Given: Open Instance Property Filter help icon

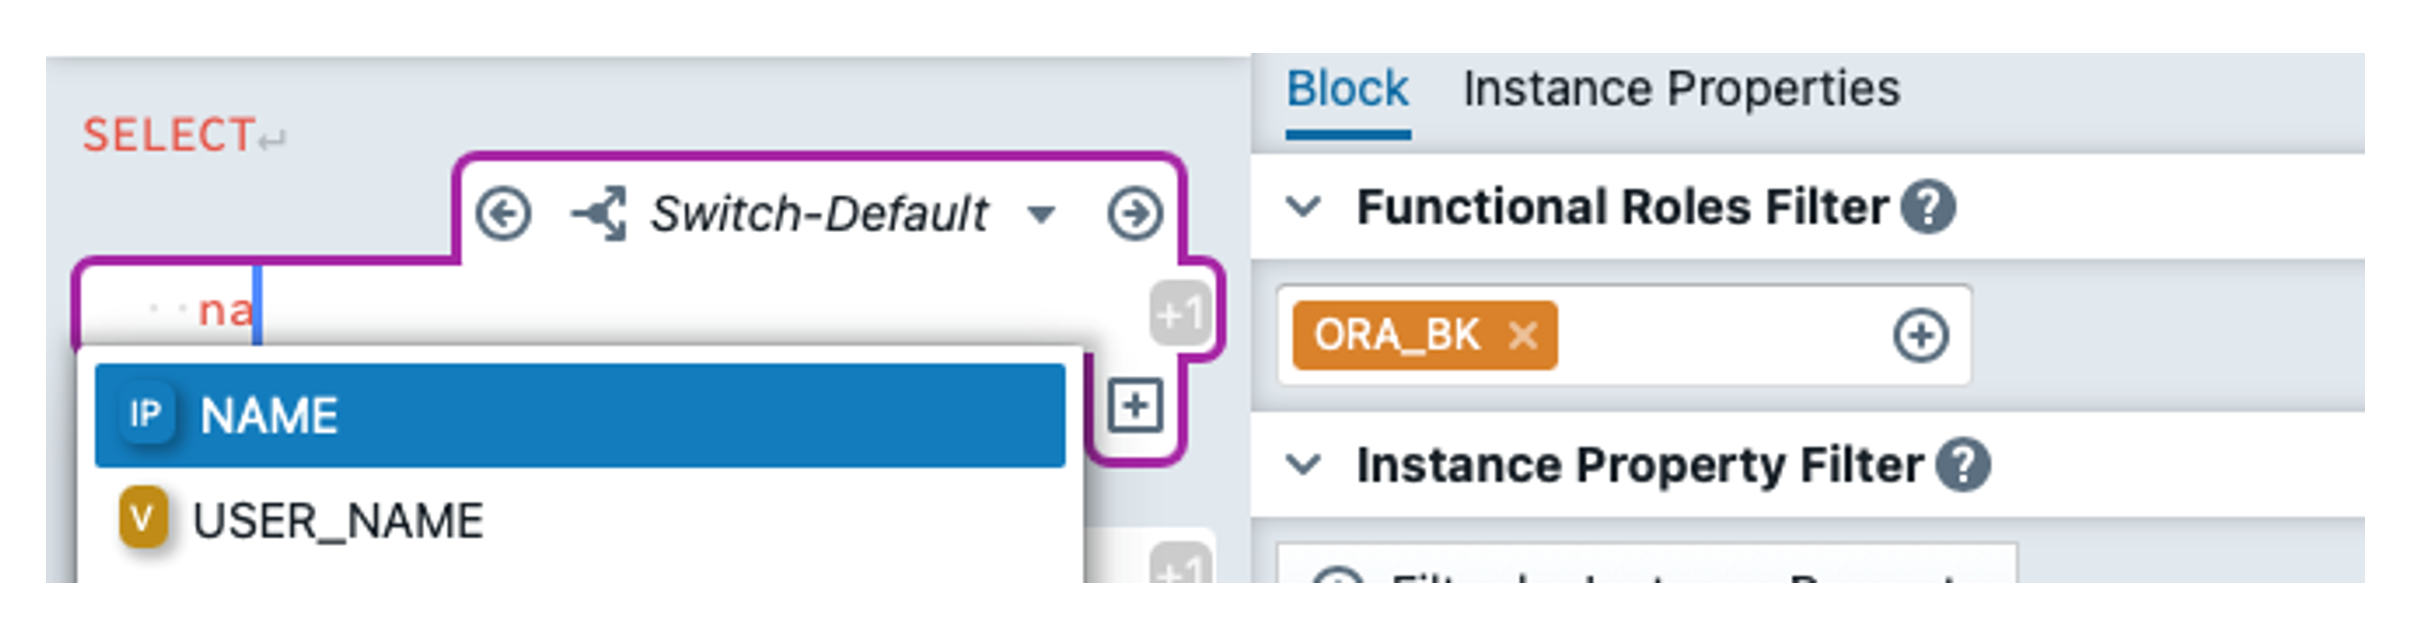Looking at the screenshot, I should point(1962,465).
